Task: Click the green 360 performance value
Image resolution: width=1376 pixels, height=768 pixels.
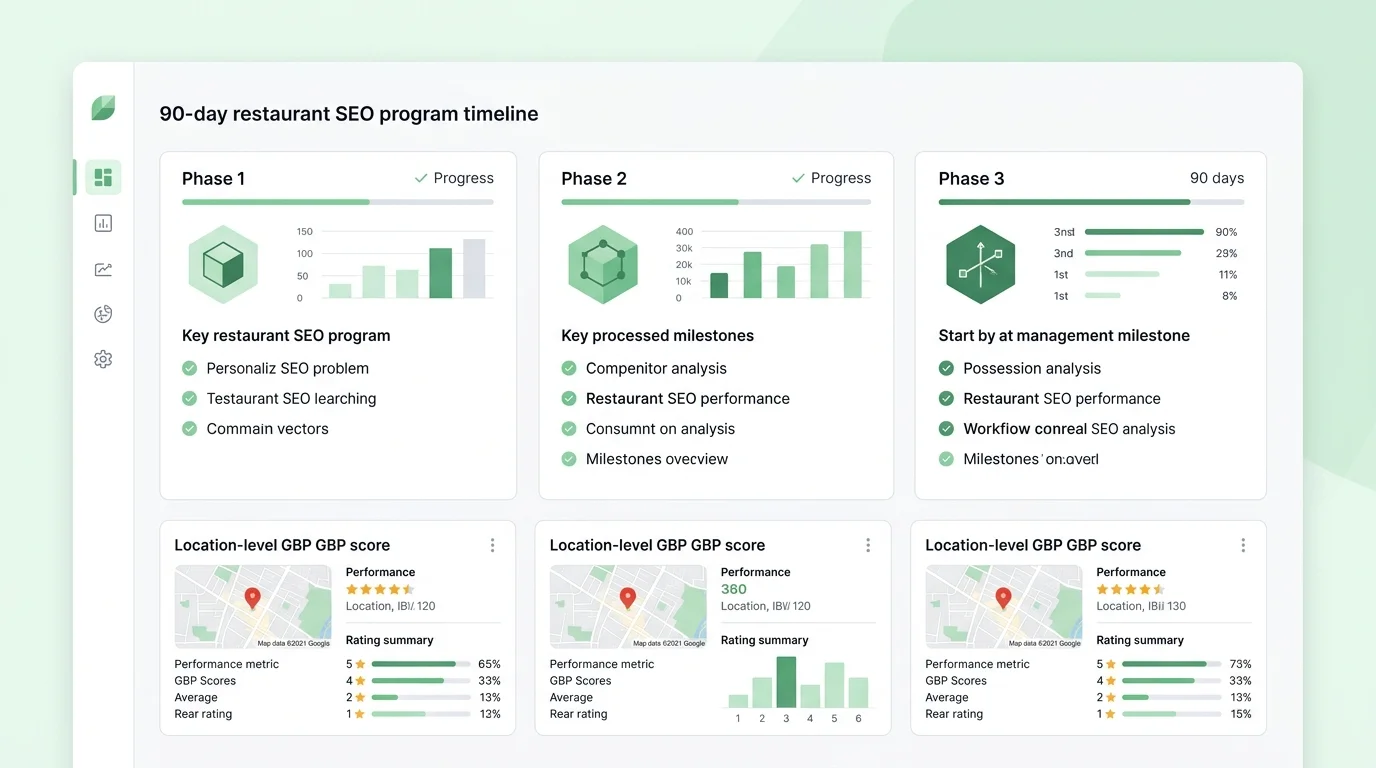Action: [734, 589]
